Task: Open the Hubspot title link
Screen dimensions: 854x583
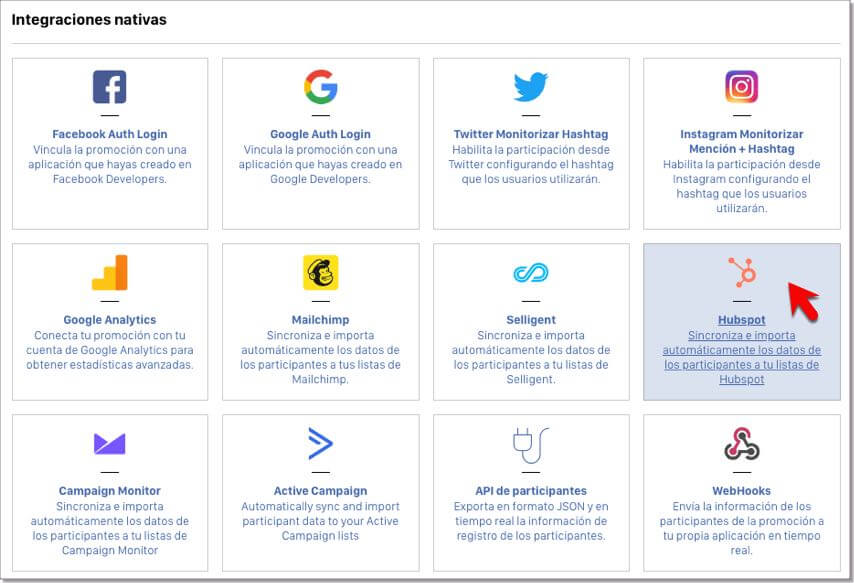Action: pos(741,320)
